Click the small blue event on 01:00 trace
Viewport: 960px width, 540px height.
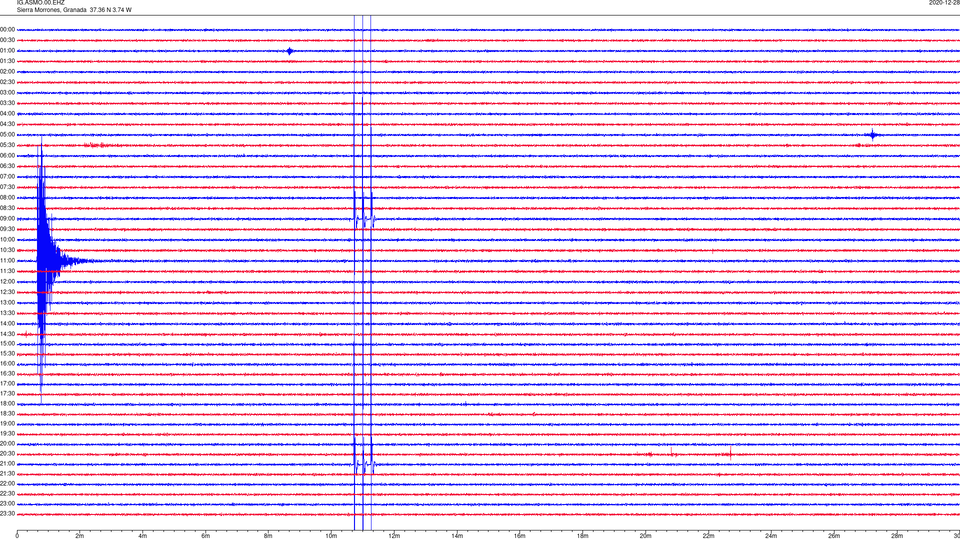tap(290, 51)
